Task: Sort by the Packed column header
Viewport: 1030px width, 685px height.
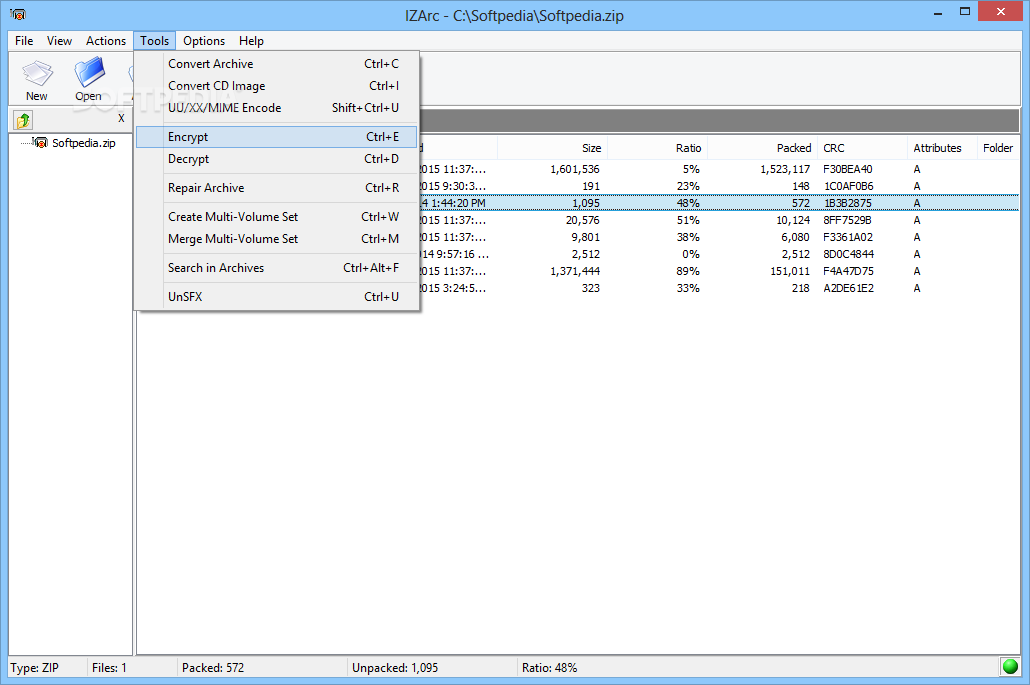Action: coord(763,148)
